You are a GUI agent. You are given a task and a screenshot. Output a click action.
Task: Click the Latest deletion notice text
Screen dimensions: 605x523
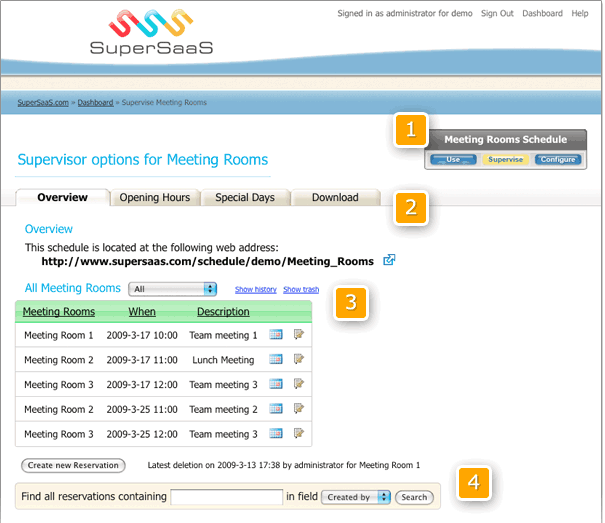tap(284, 465)
